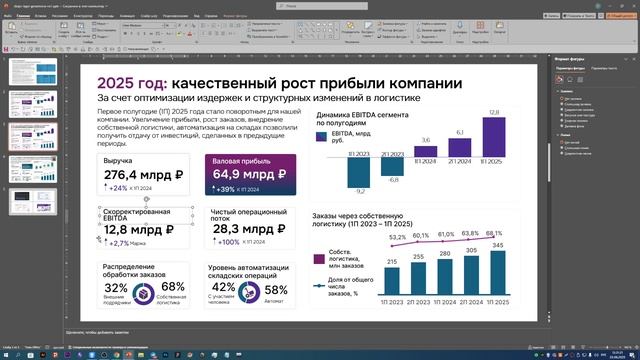Image resolution: width=640 pixels, height=360 pixels.
Task: Click Найти (Find) in the editing group
Action: [x=431, y=24]
